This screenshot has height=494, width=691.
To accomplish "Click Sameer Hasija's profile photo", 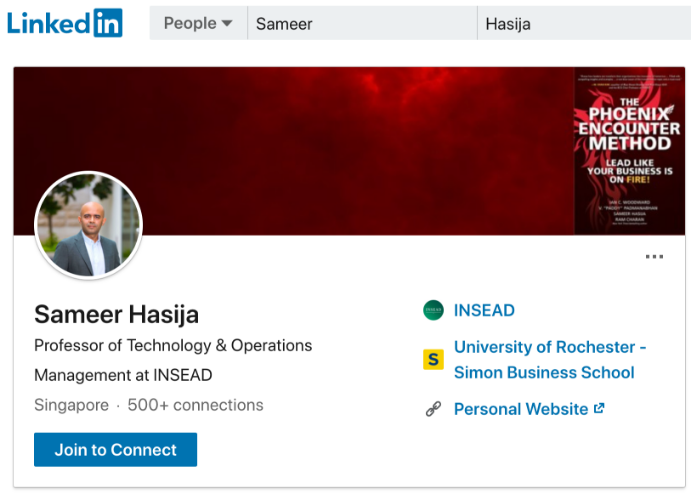I will [x=89, y=226].
